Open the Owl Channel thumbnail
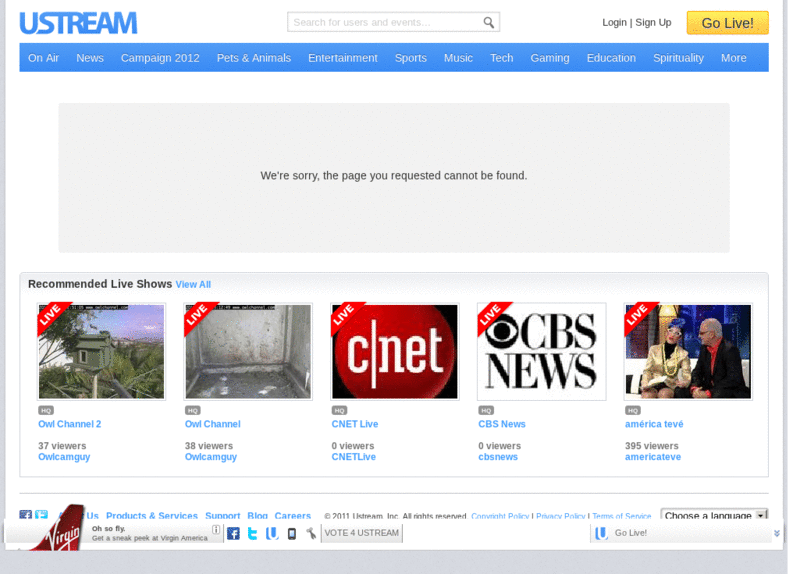Image resolution: width=800 pixels, height=574 pixels. point(248,352)
